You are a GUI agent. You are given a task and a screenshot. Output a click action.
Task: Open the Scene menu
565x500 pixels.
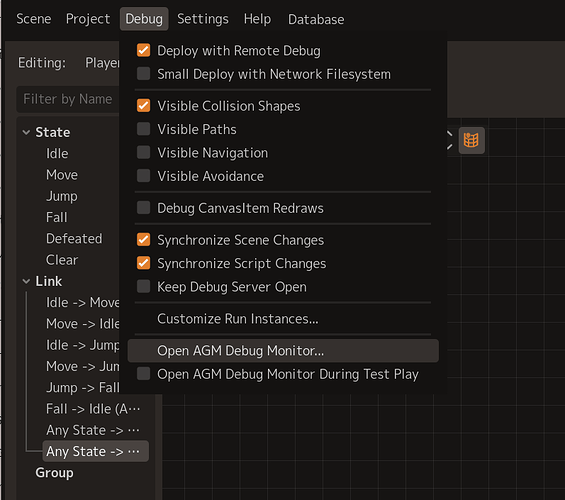click(34, 19)
